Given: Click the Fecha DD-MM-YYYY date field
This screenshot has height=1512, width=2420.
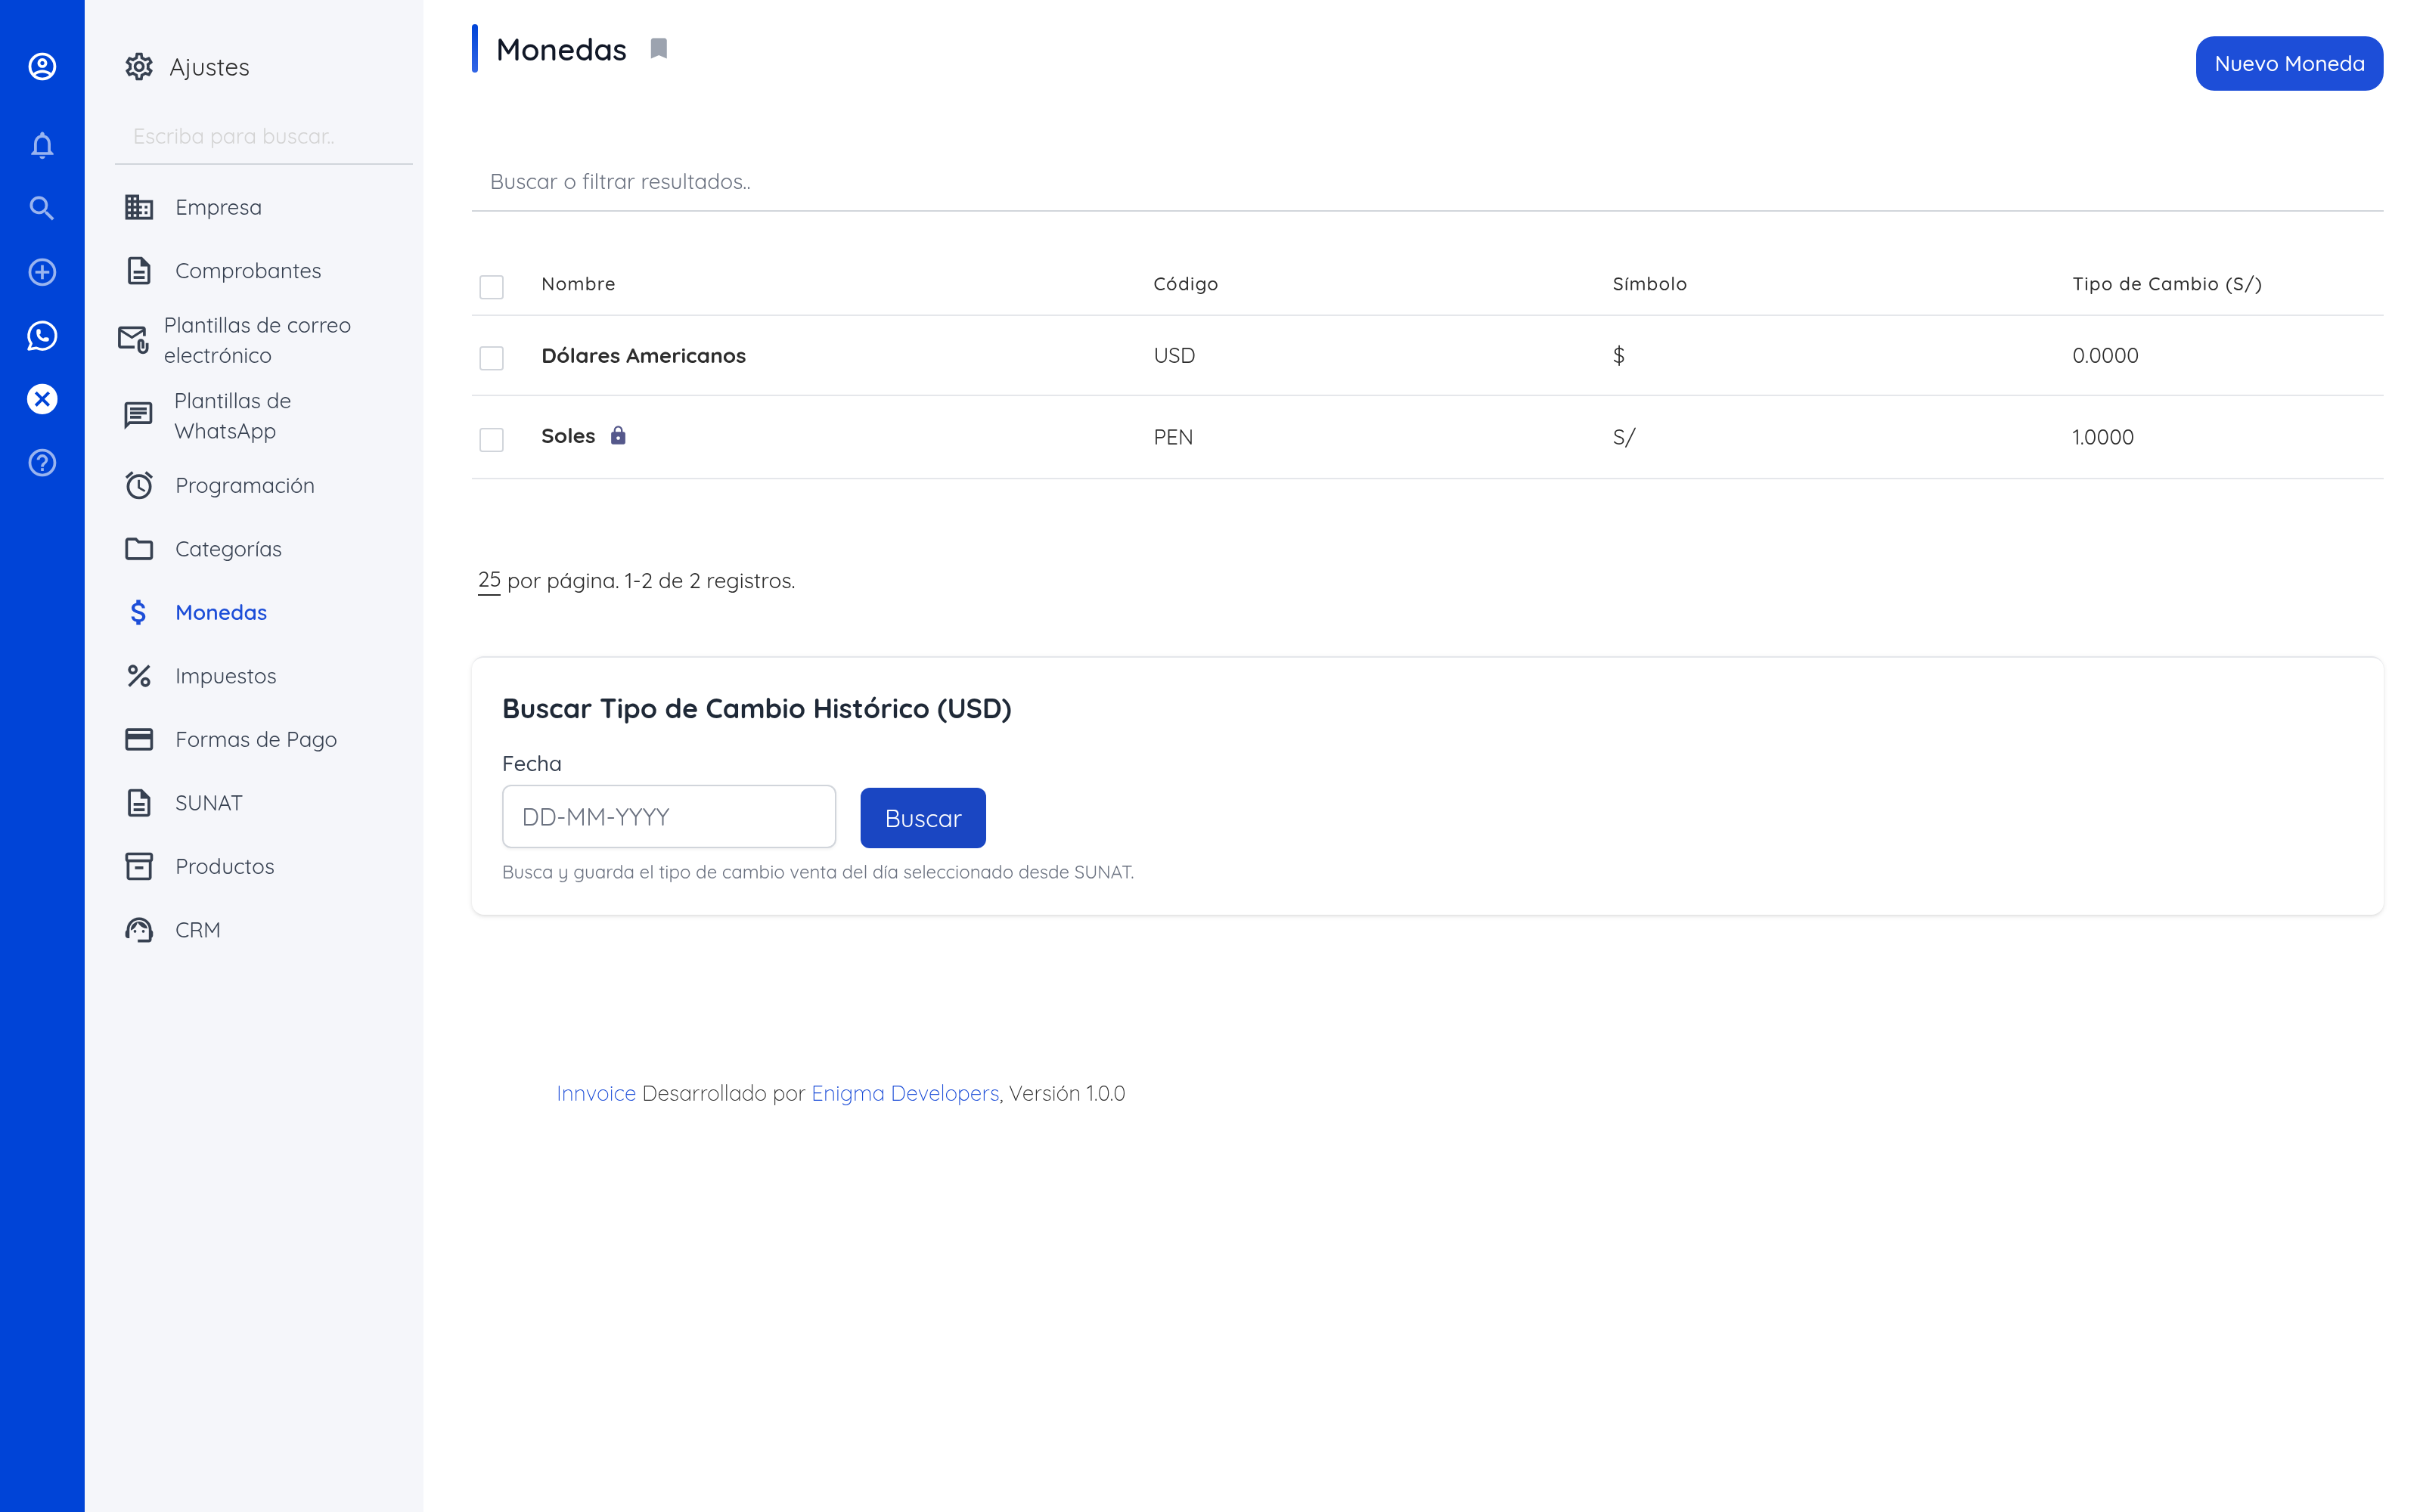Looking at the screenshot, I should point(668,816).
